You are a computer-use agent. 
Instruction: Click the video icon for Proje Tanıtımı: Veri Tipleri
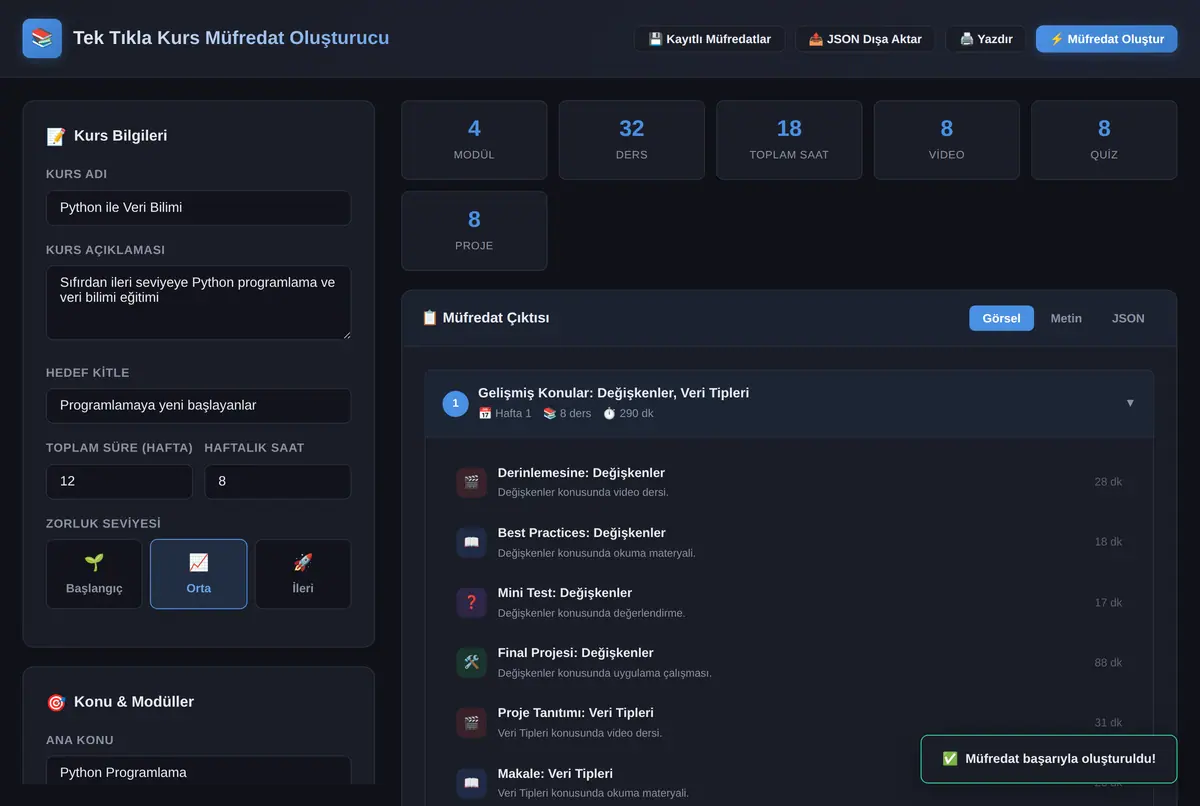point(471,722)
